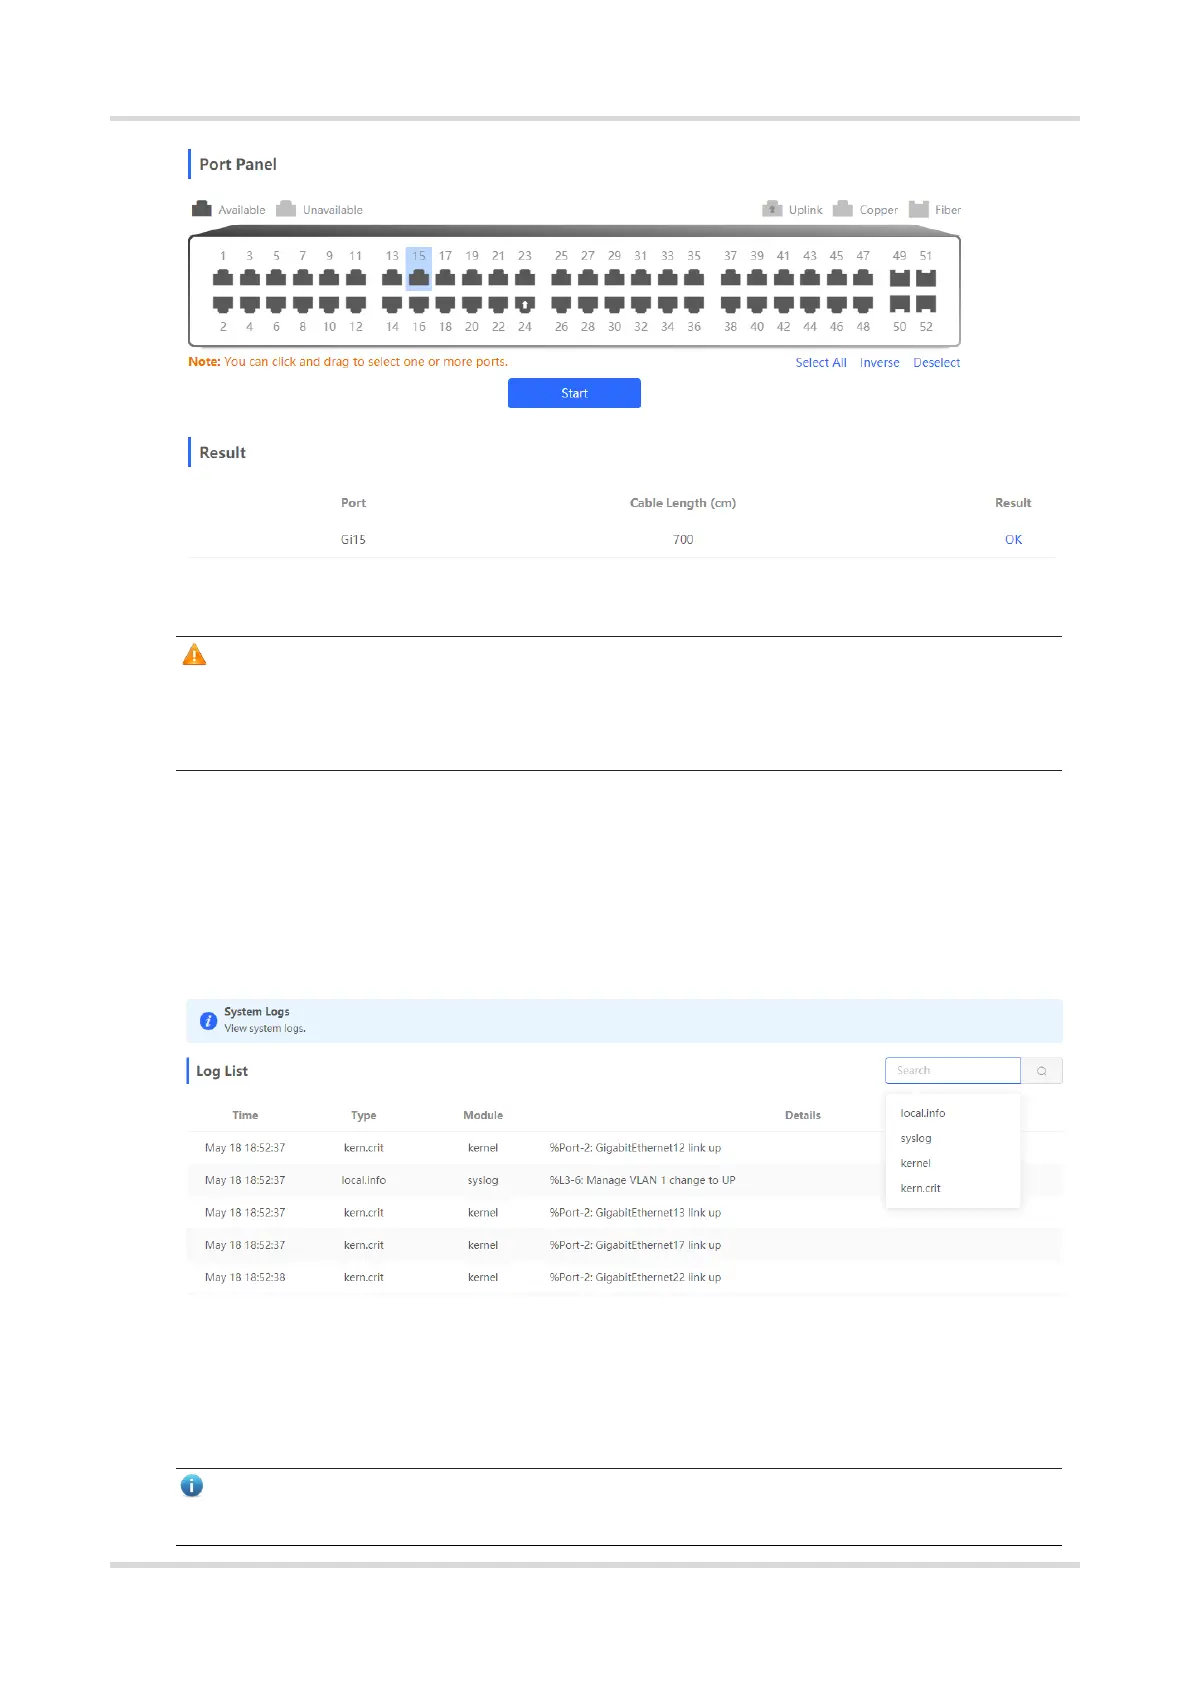Click the 700 cable length value
This screenshot has width=1191, height=1684.
(x=683, y=539)
